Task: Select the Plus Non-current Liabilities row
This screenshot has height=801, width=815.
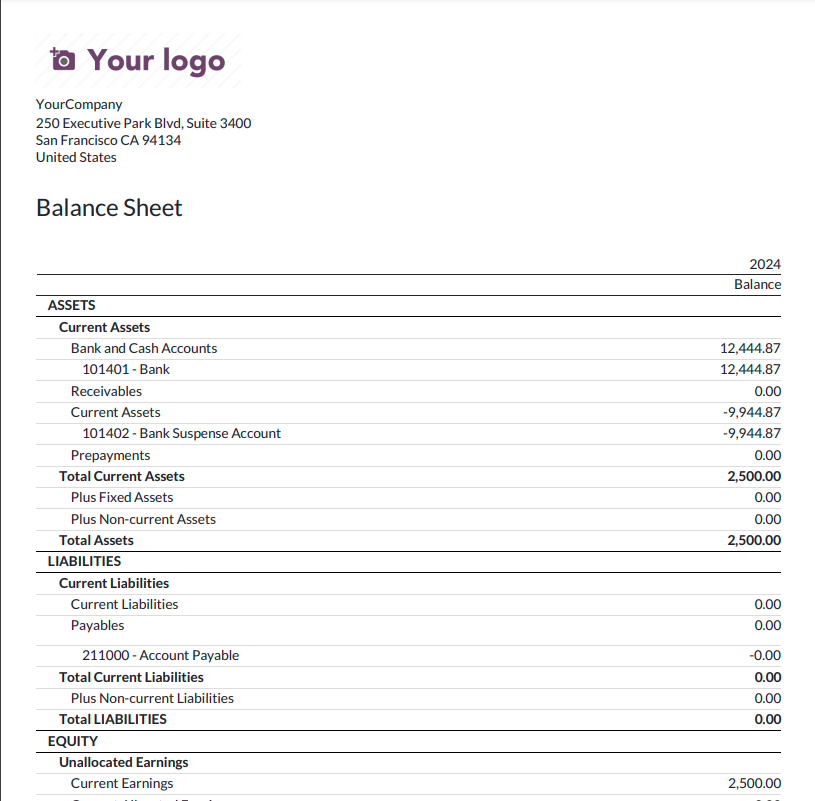Action: pos(152,698)
